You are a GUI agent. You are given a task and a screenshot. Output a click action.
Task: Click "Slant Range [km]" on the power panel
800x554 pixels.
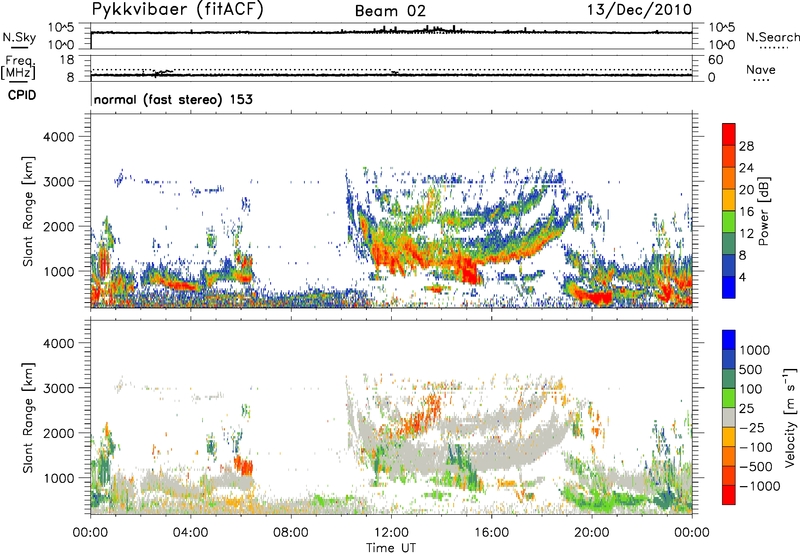pos(28,211)
